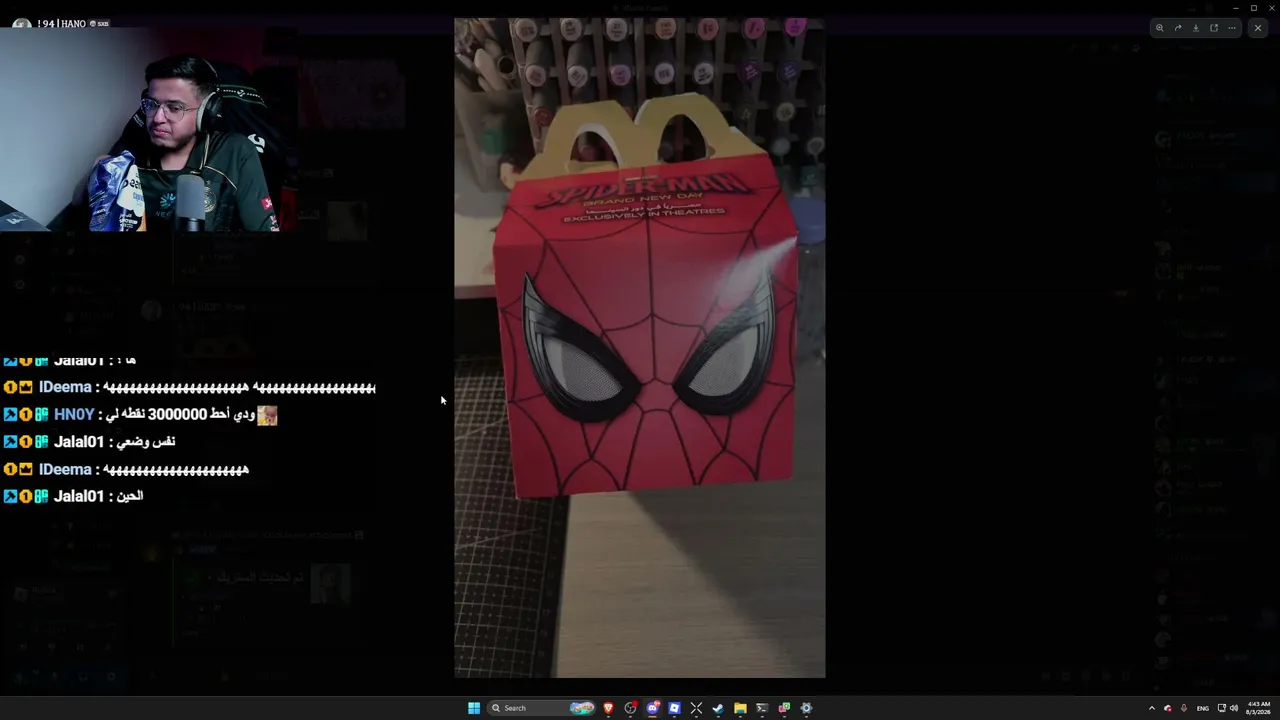This screenshot has width=1280, height=720.
Task: Open the three-dots more options menu
Action: (x=1232, y=28)
